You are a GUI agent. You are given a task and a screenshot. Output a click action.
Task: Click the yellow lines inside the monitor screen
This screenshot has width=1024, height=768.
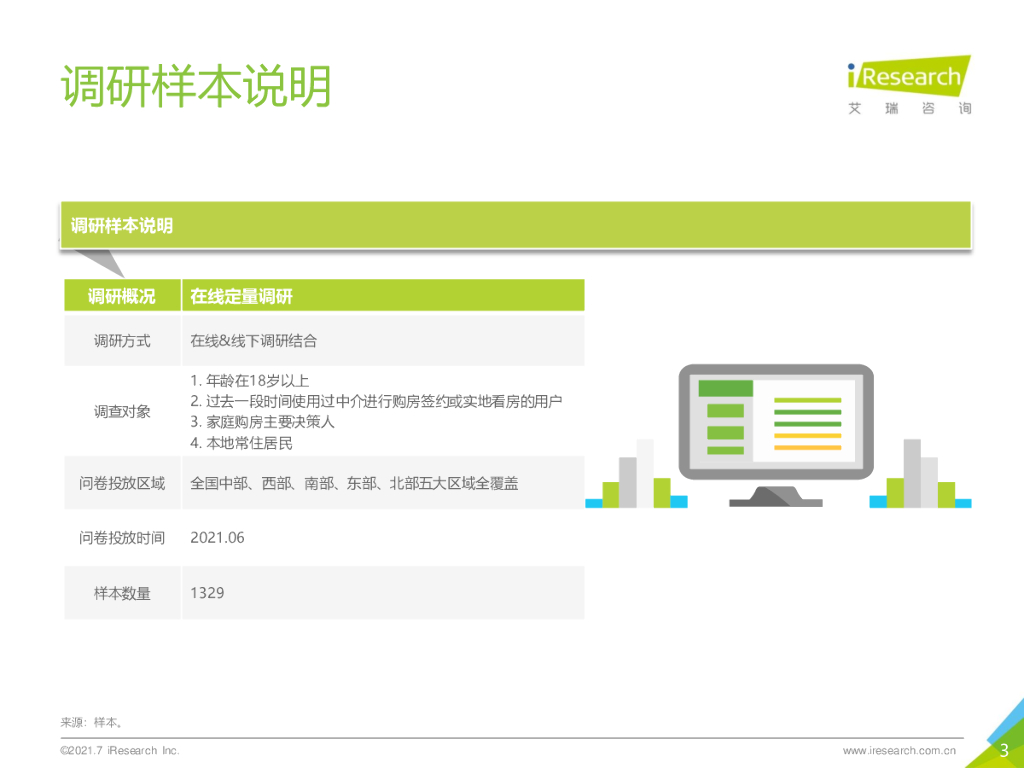pos(808,441)
